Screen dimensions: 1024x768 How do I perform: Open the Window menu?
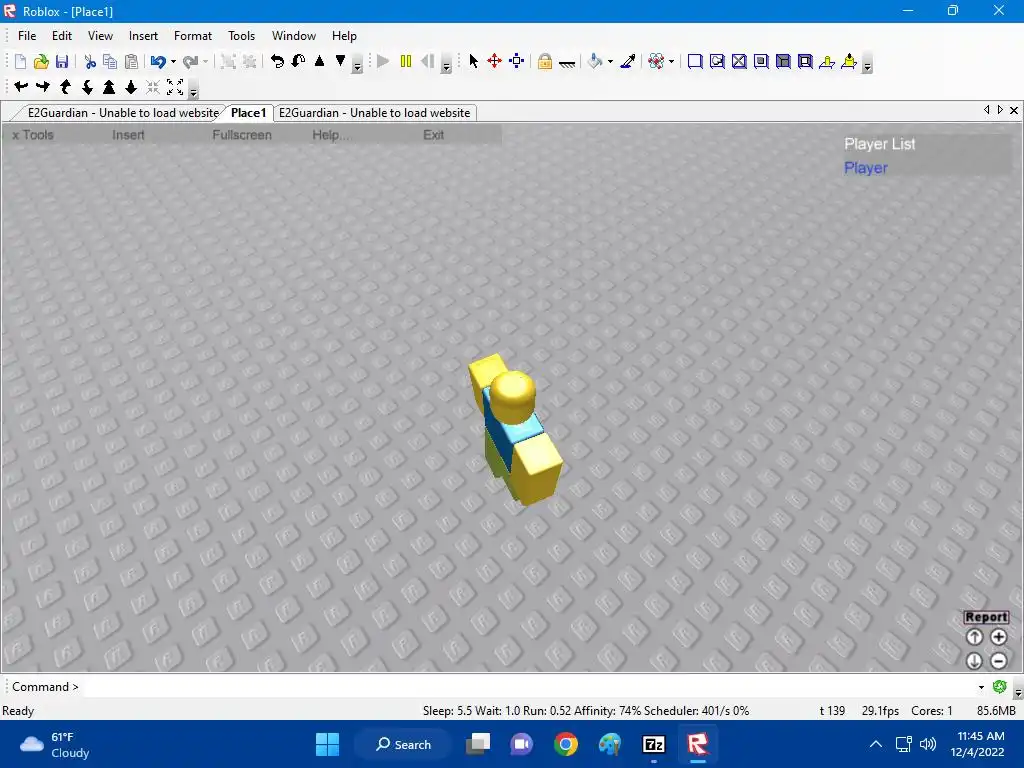pyautogui.click(x=294, y=36)
